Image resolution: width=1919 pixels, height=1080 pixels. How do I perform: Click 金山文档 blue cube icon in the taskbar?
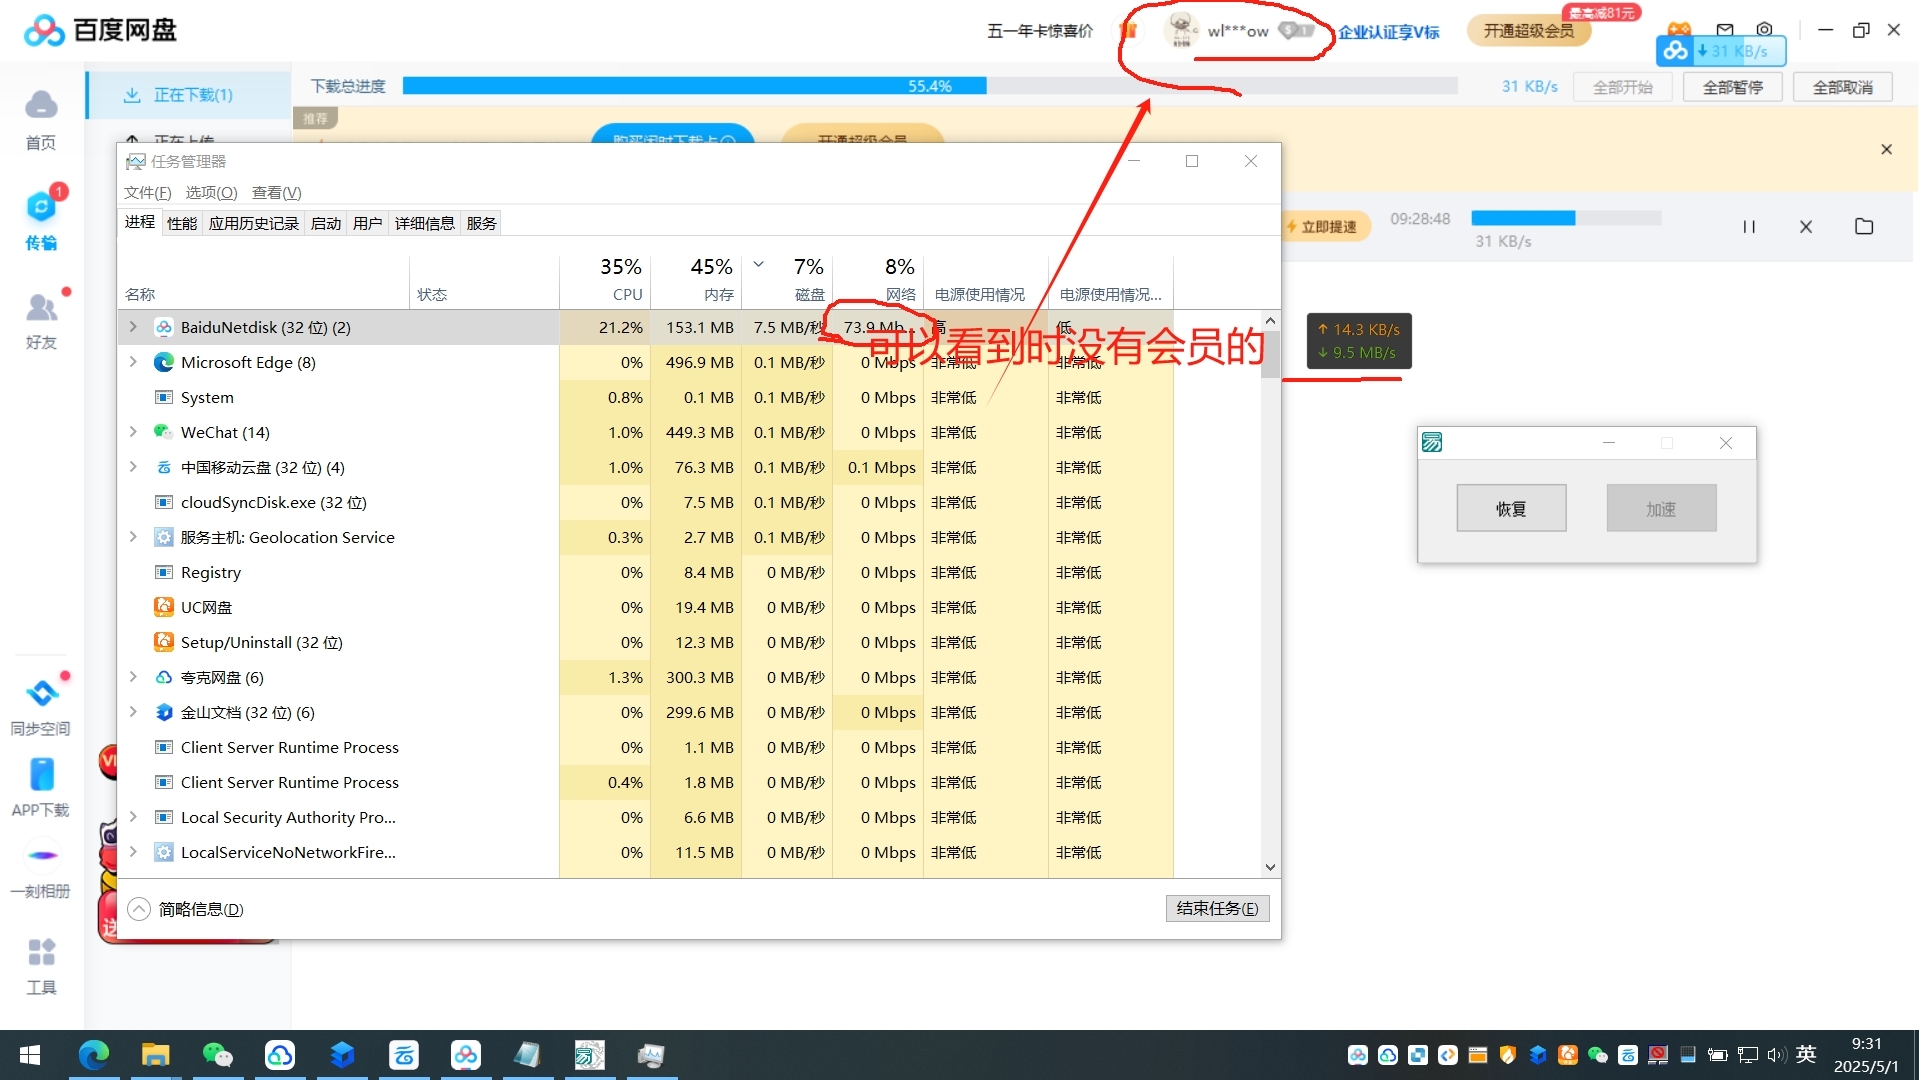point(342,1055)
